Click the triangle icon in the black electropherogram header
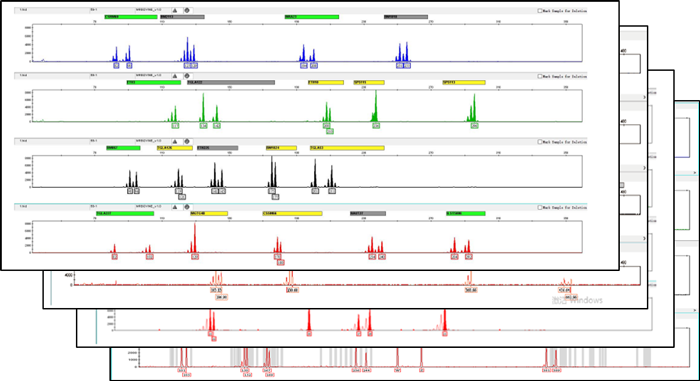The height and width of the screenshot is (381, 700). click(175, 142)
